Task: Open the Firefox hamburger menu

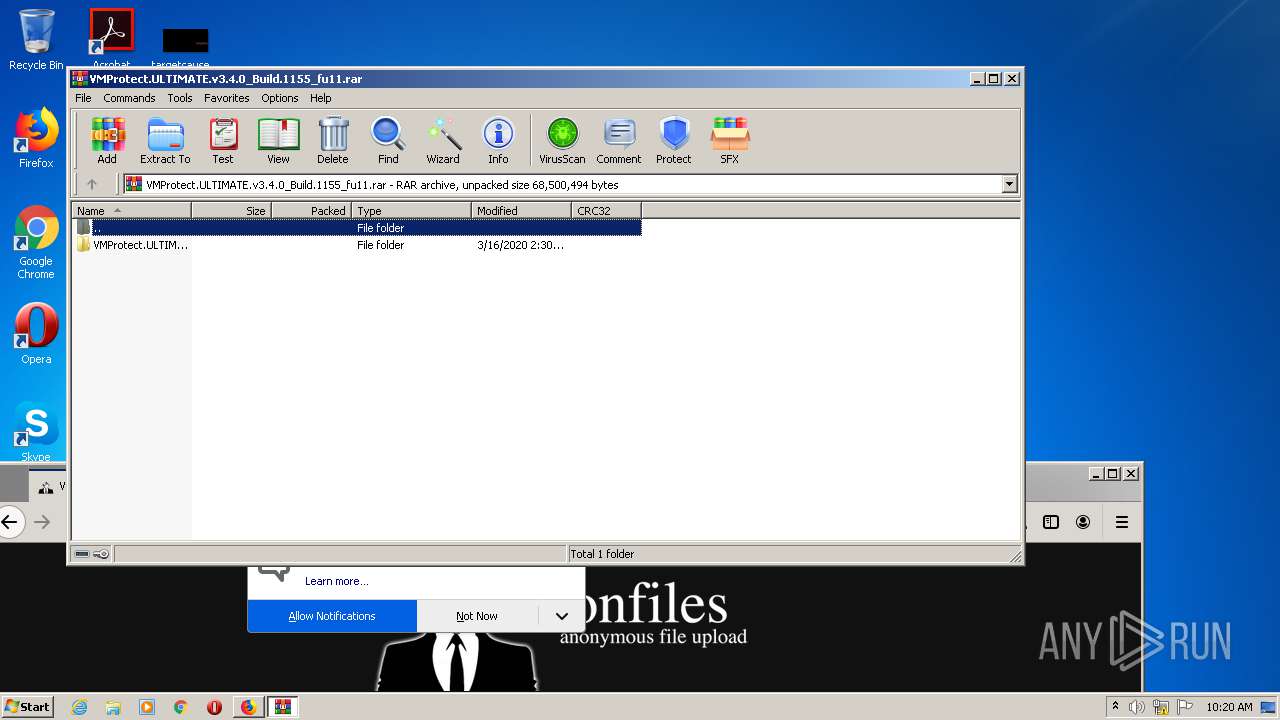Action: (1122, 522)
